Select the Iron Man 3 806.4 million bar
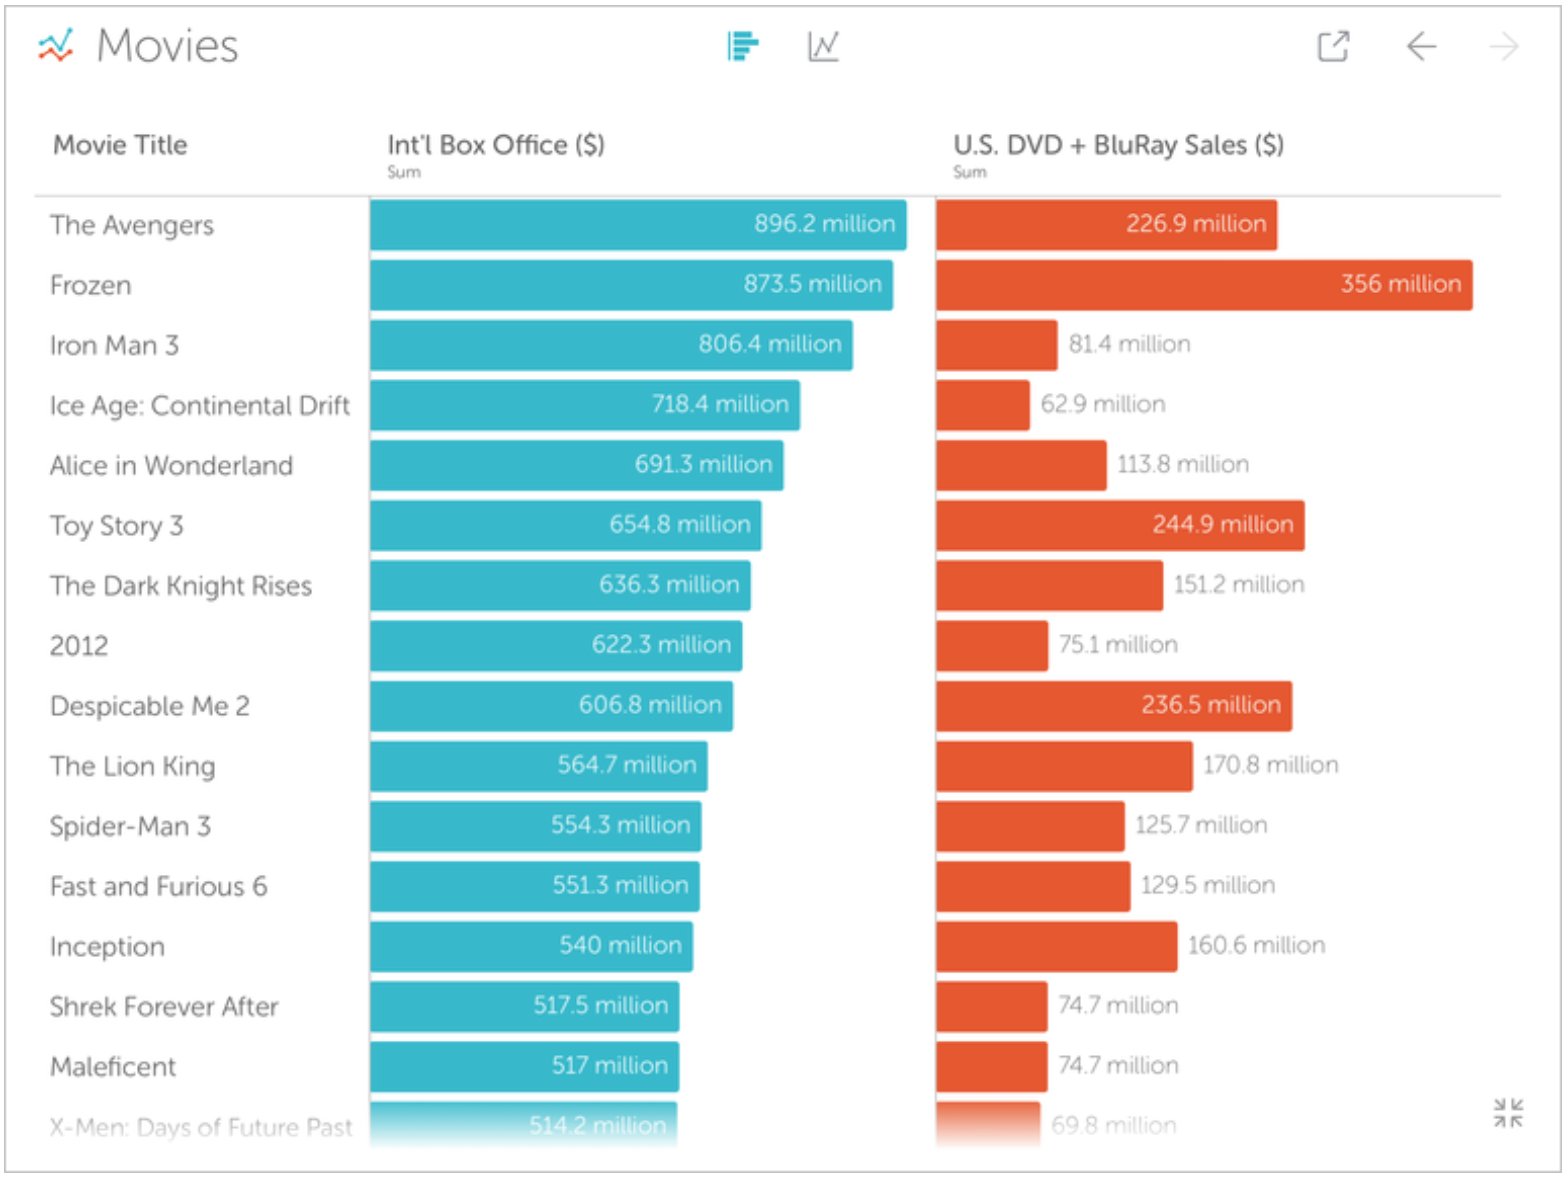This screenshot has height=1178, width=1568. point(611,345)
